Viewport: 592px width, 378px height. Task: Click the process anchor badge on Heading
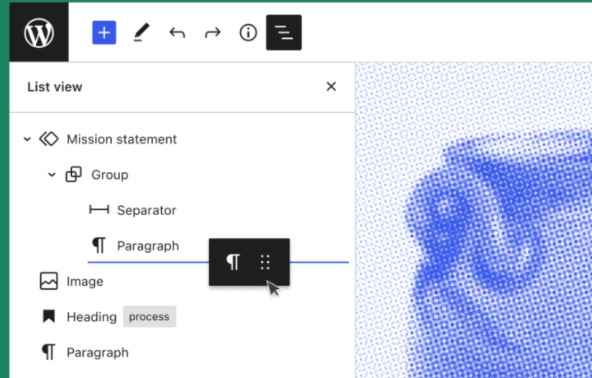149,316
